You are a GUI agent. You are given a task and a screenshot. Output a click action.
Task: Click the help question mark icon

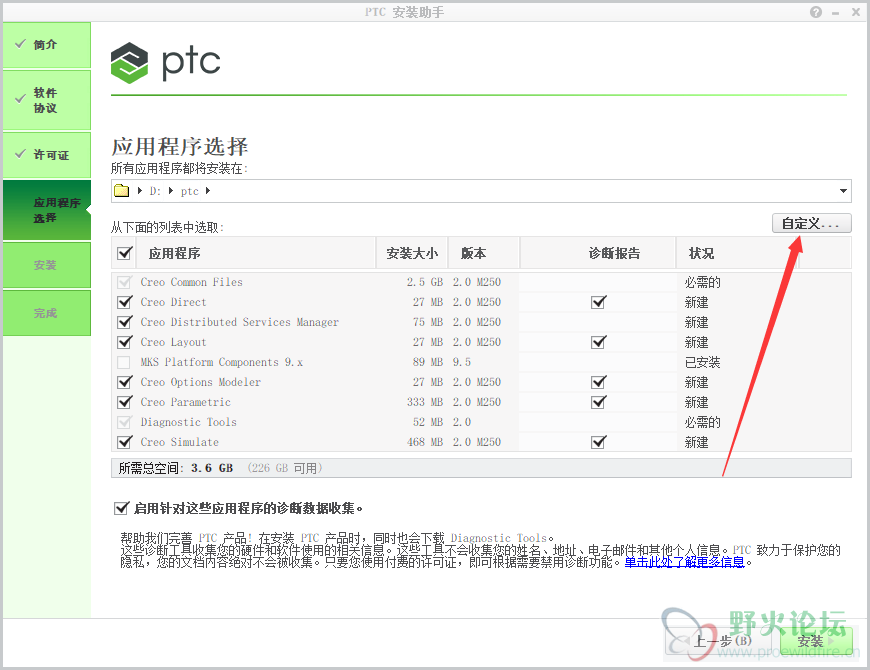816,12
